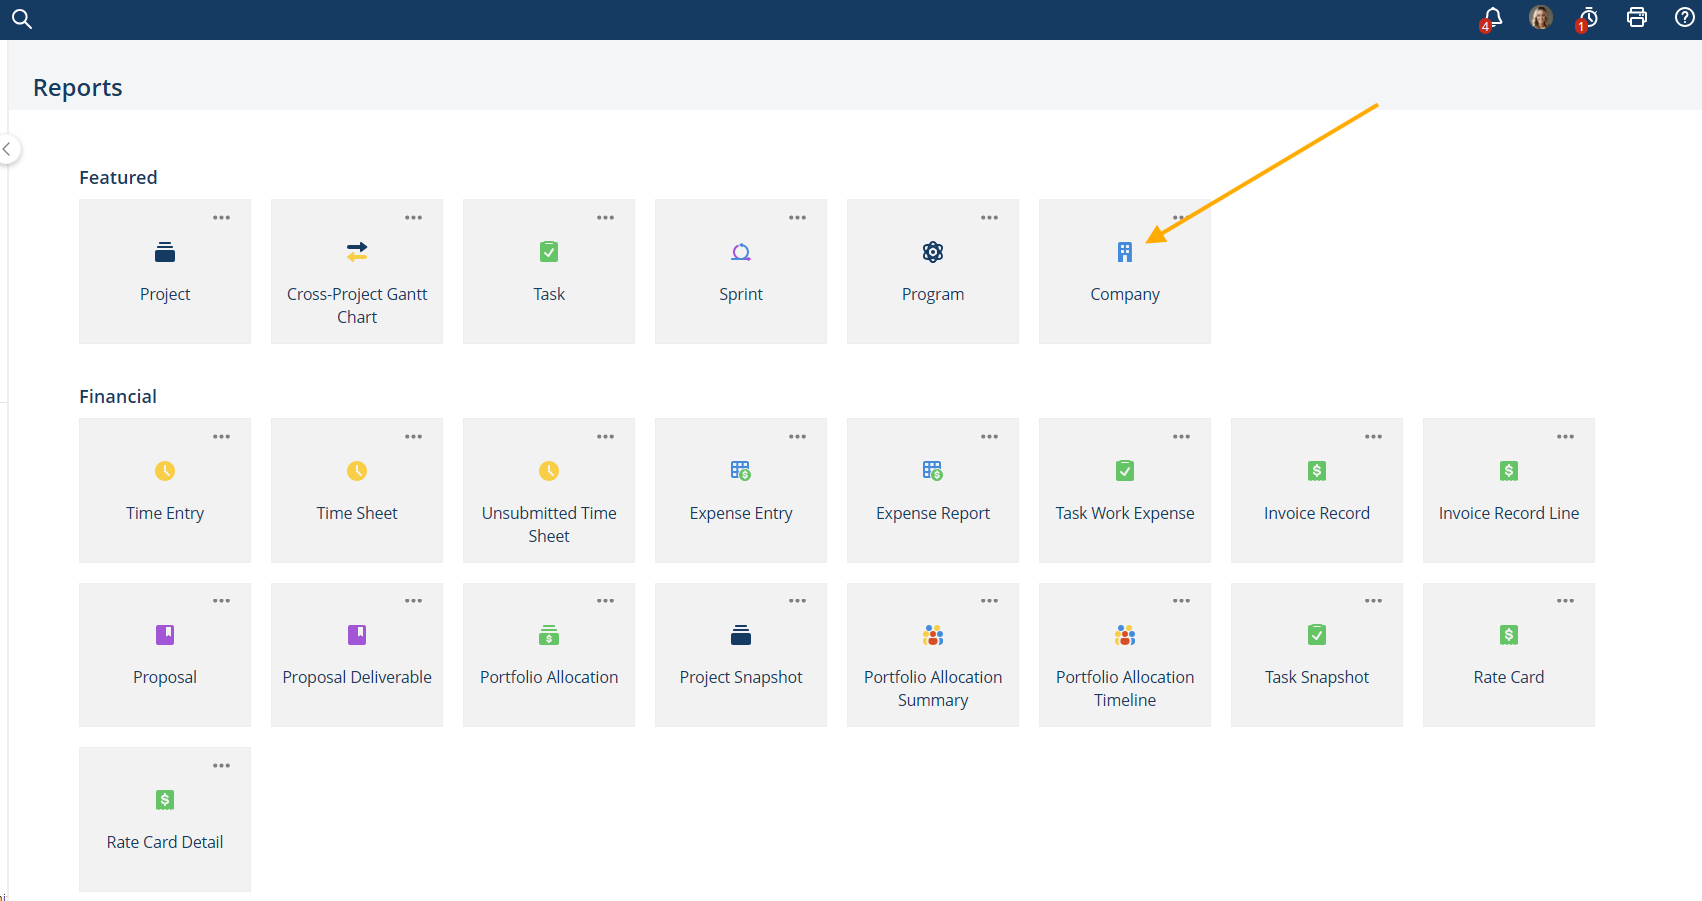The image size is (1702, 901).
Task: Open the Task Work Expense options menu
Action: (x=1182, y=437)
